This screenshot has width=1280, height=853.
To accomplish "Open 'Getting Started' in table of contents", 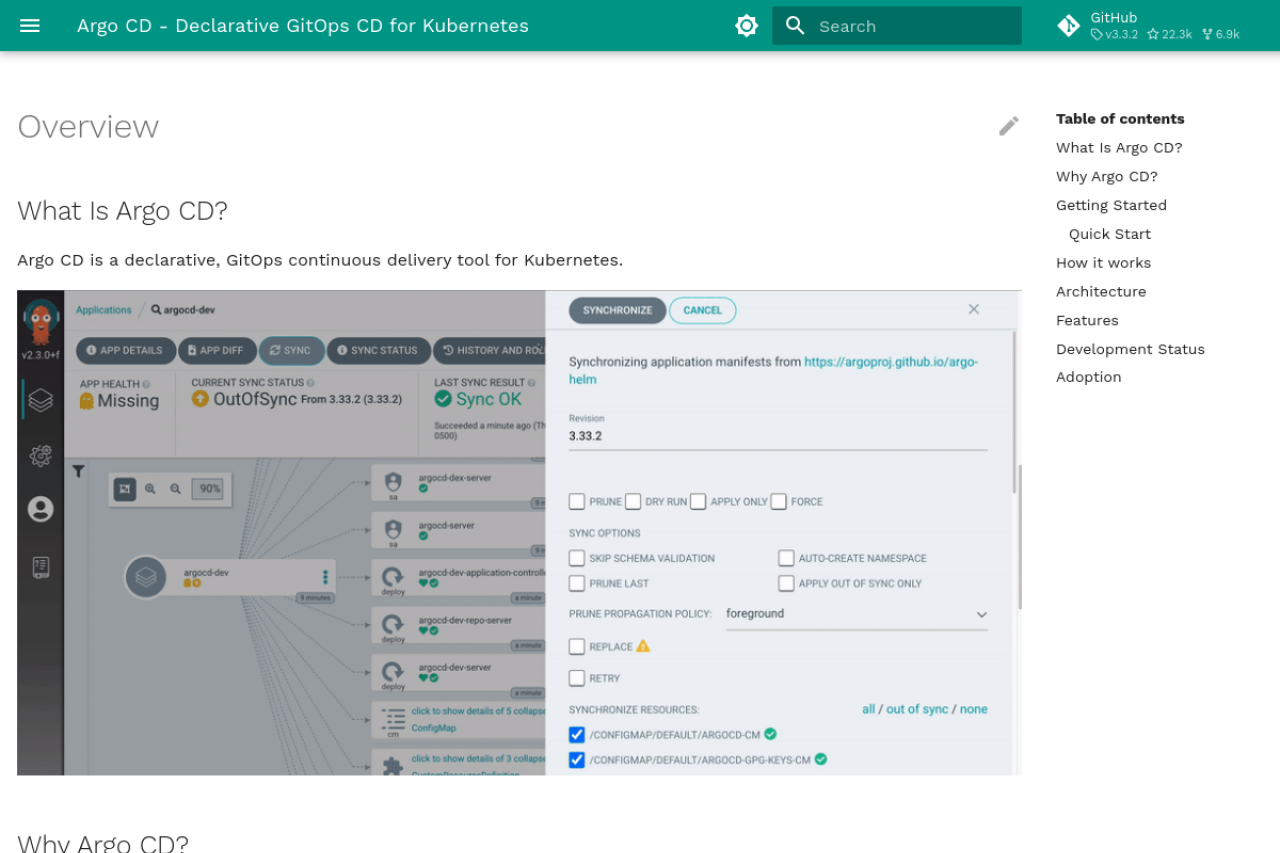I will pyautogui.click(x=1111, y=205).
